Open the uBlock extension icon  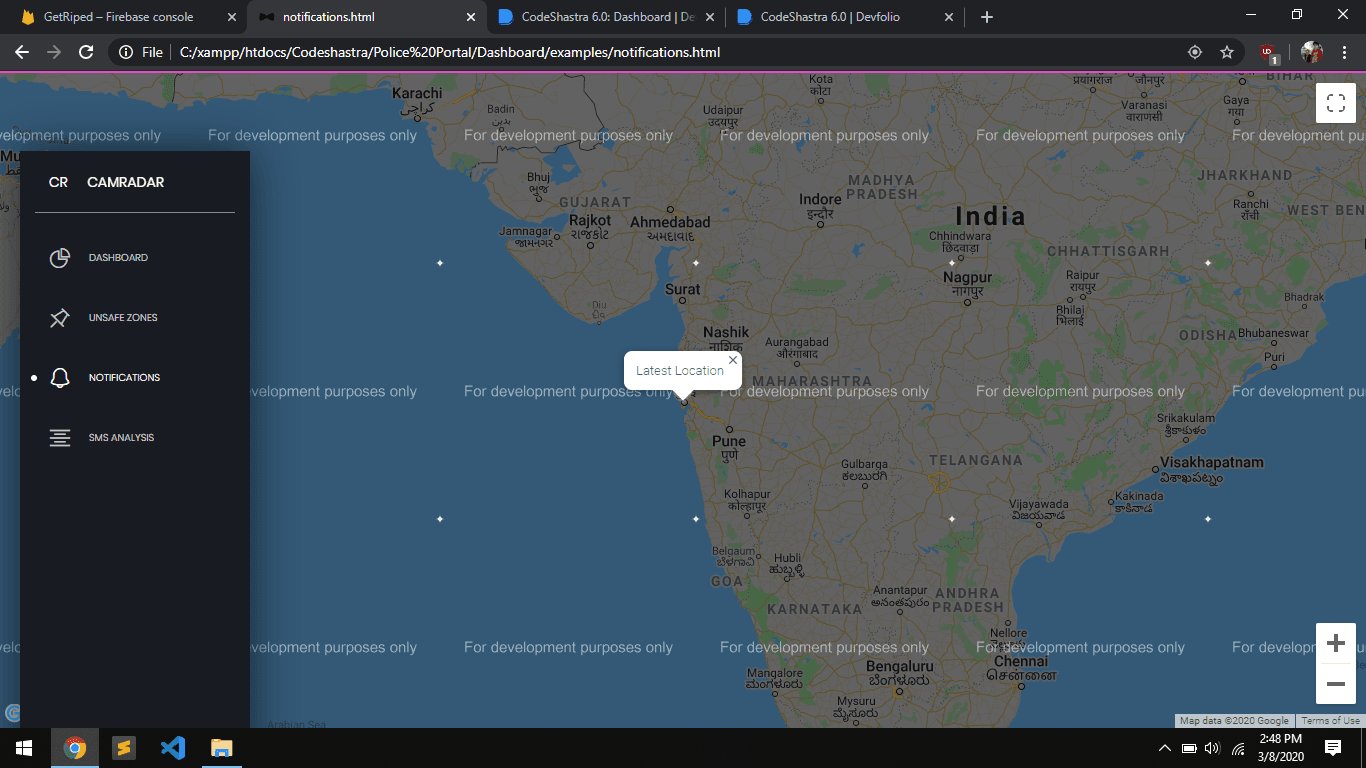(1269, 52)
